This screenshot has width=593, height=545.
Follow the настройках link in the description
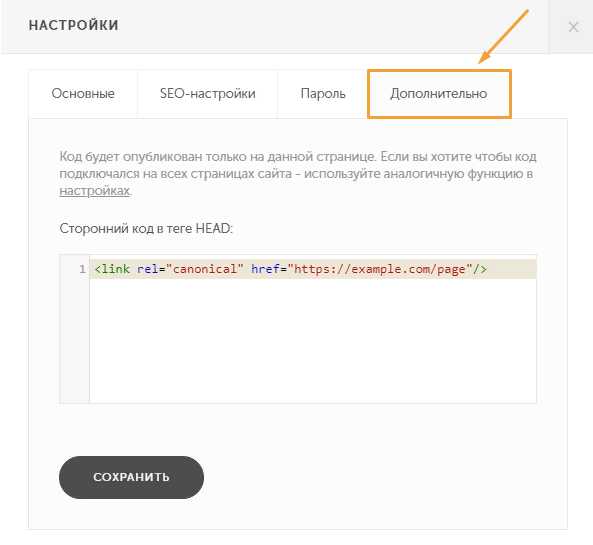[95, 191]
